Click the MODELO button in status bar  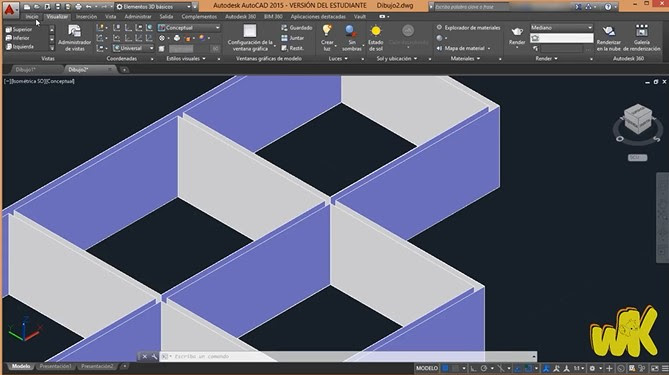(x=427, y=368)
